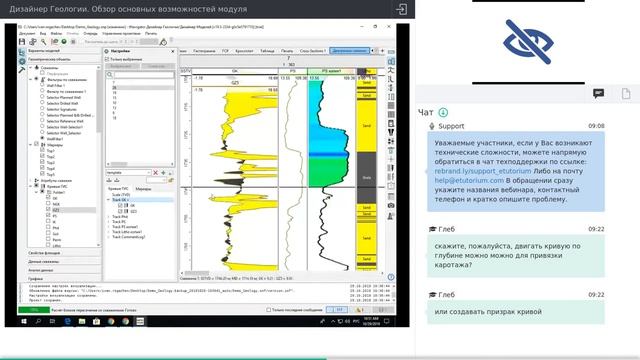
Task: Open the Документ menu
Action: click(x=27, y=33)
